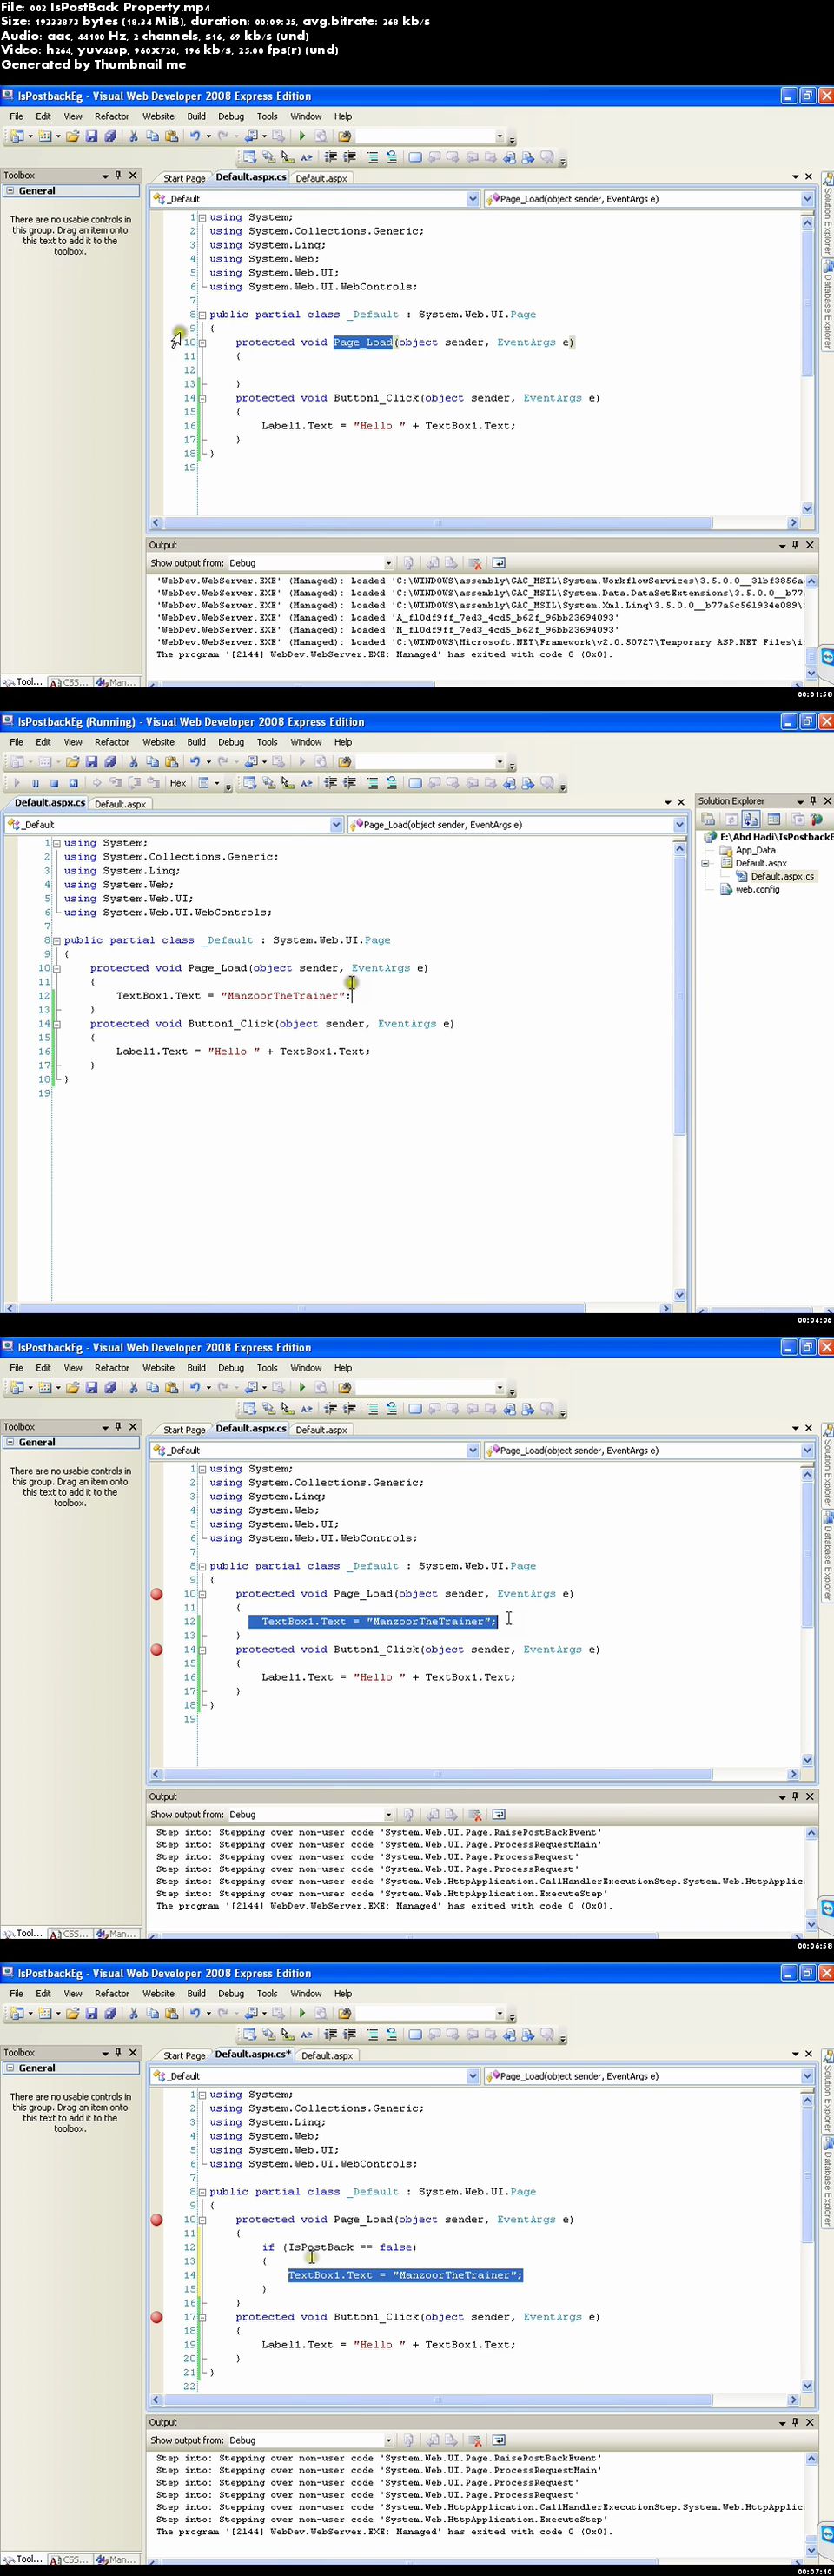Collapse Button1_Click method in Running window code
This screenshot has width=834, height=2576.
(56, 1024)
